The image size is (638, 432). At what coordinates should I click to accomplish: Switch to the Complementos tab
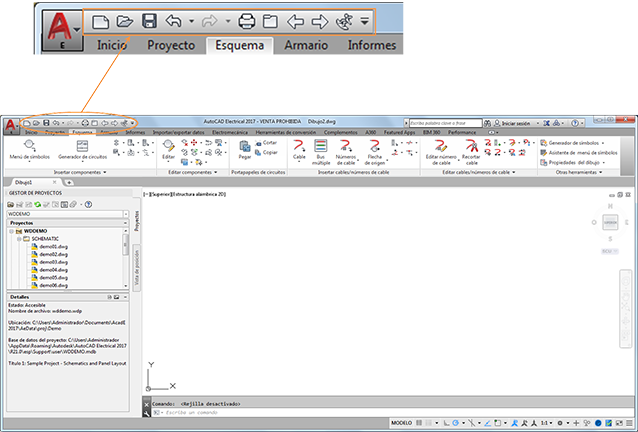[x=341, y=133]
